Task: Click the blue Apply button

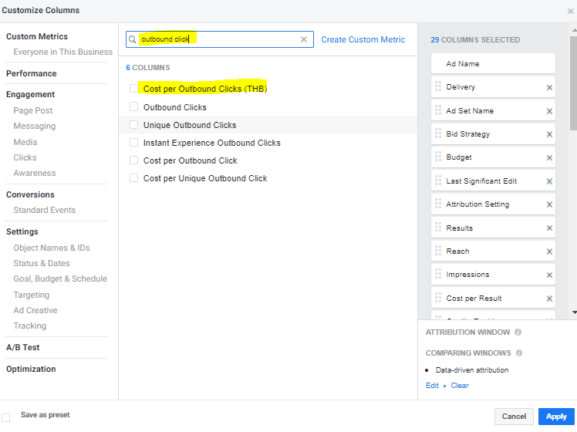Action: (556, 417)
